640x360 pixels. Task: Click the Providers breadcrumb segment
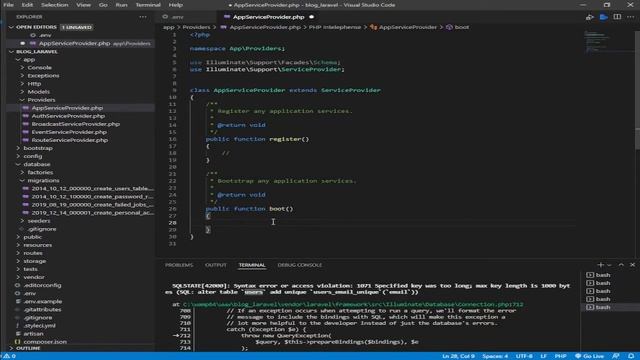[x=196, y=27]
